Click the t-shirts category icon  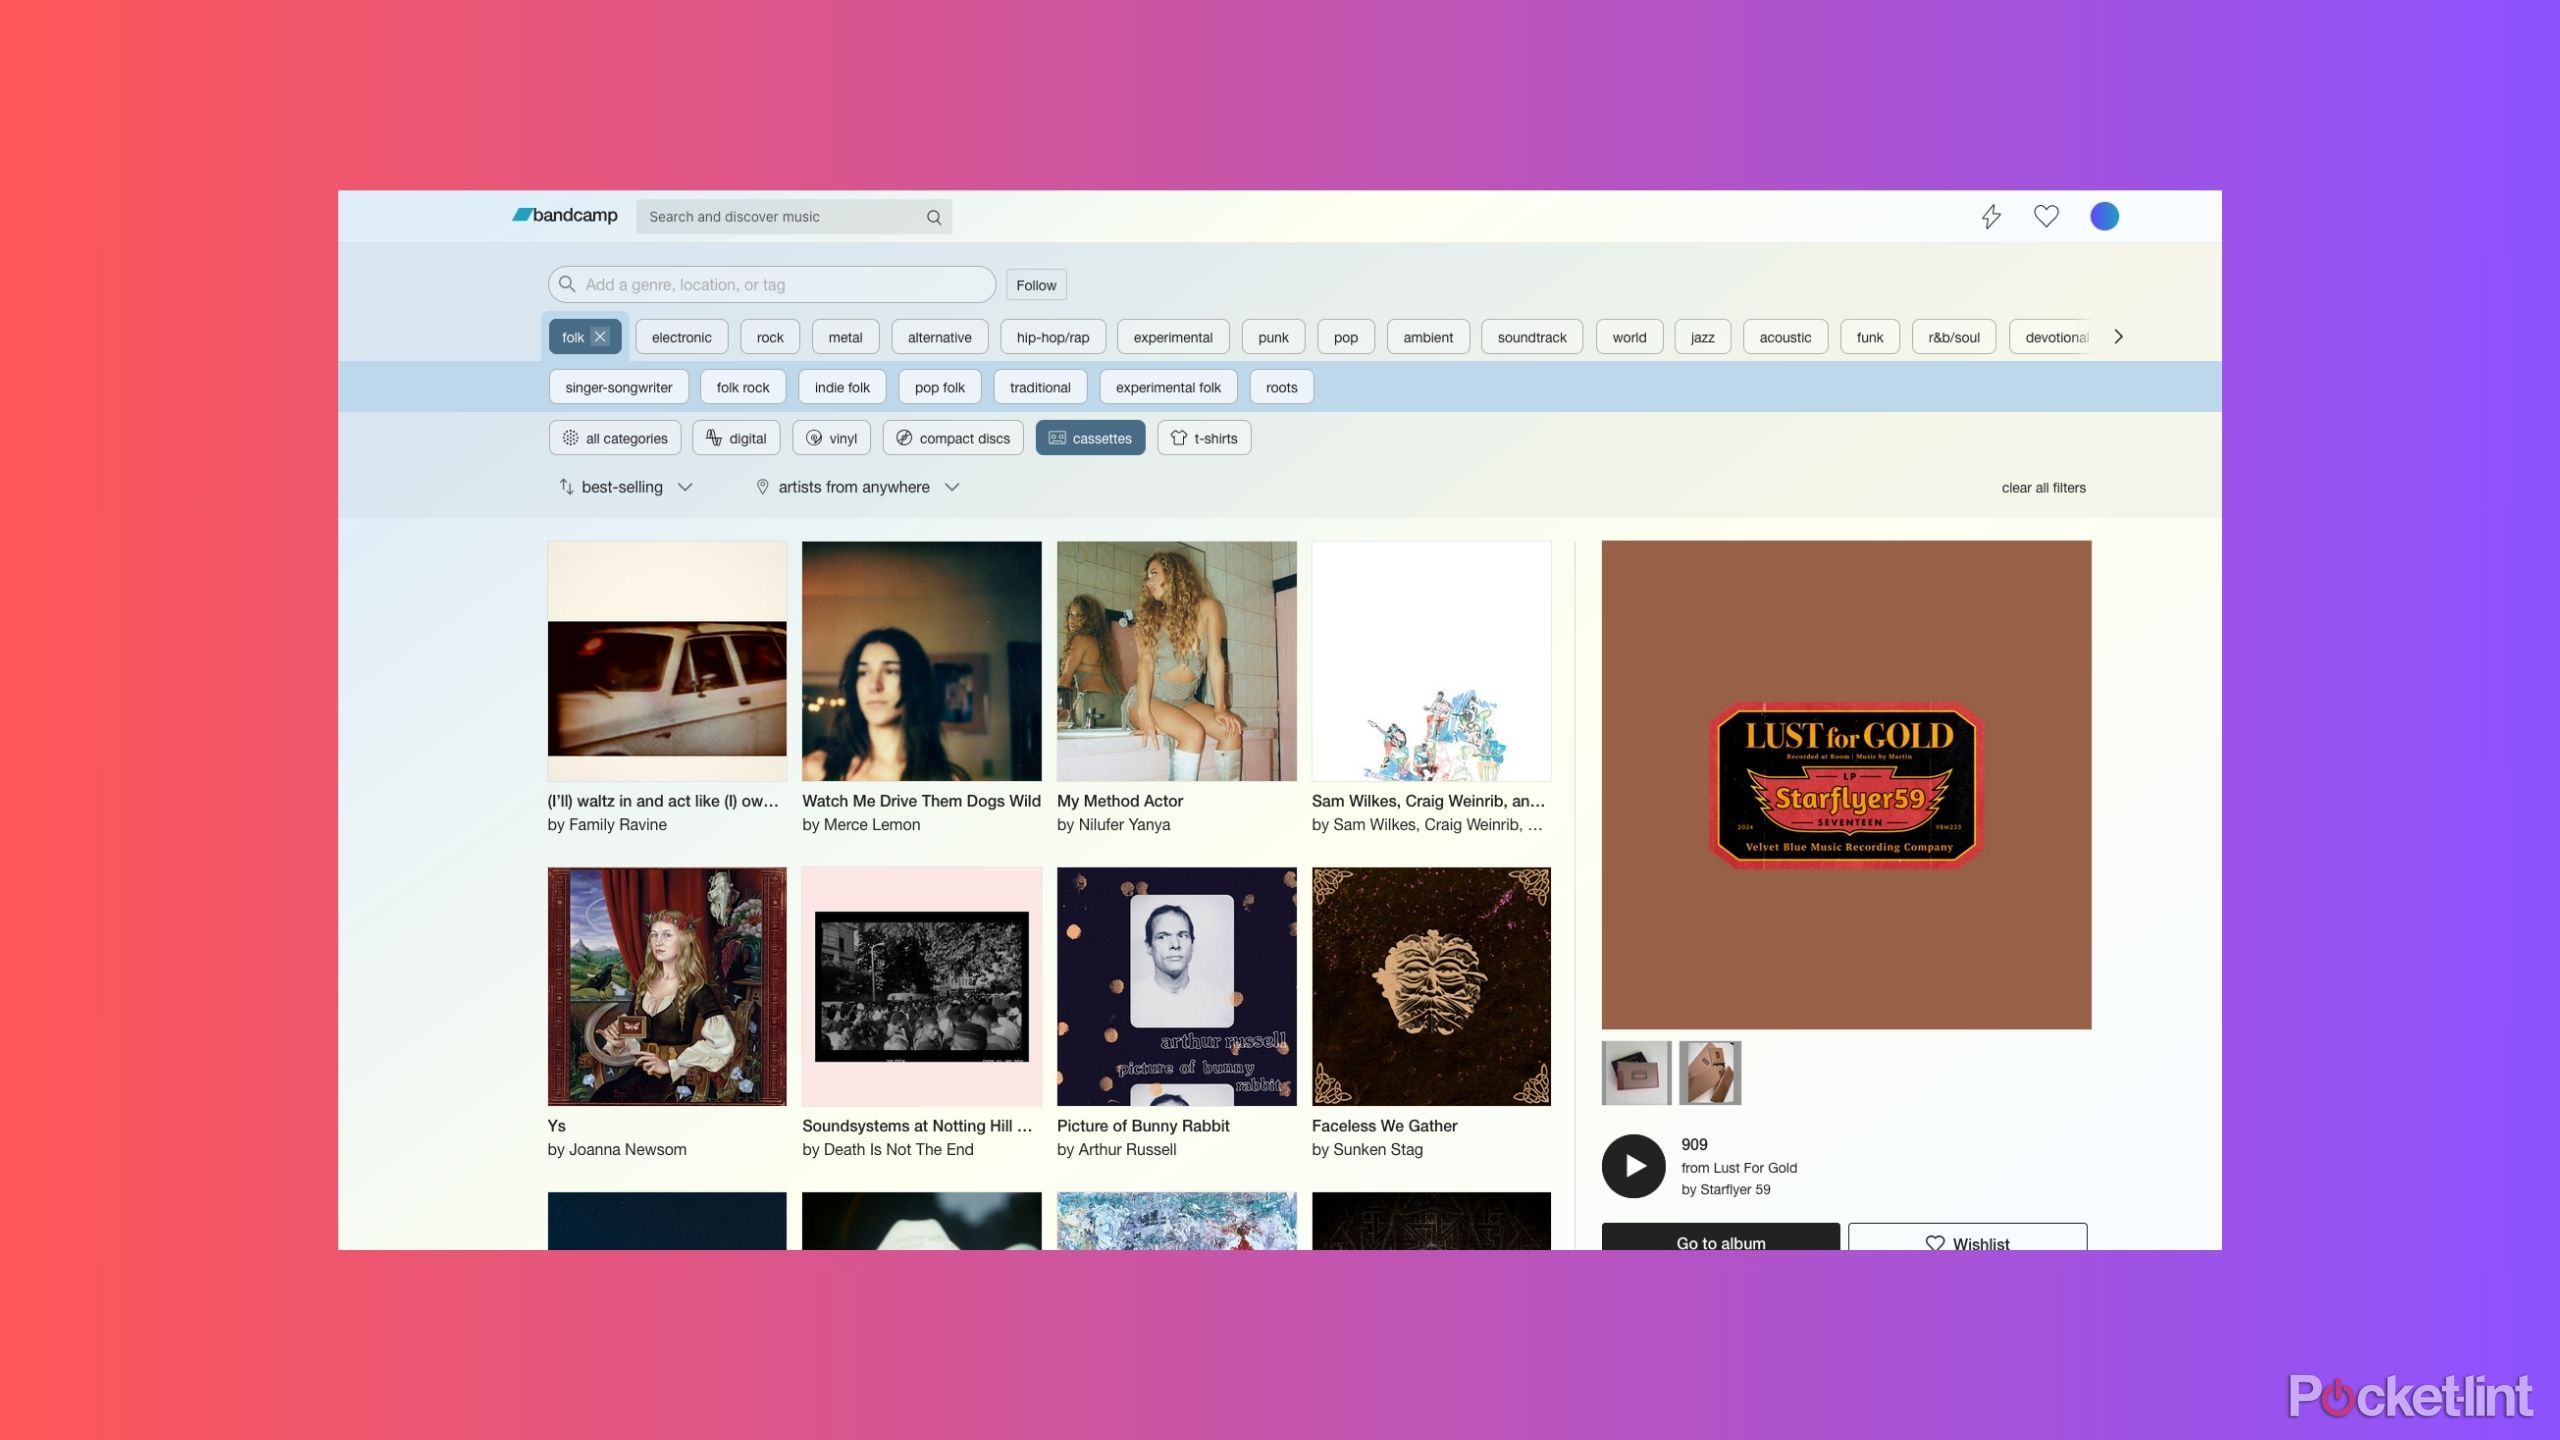(1178, 438)
